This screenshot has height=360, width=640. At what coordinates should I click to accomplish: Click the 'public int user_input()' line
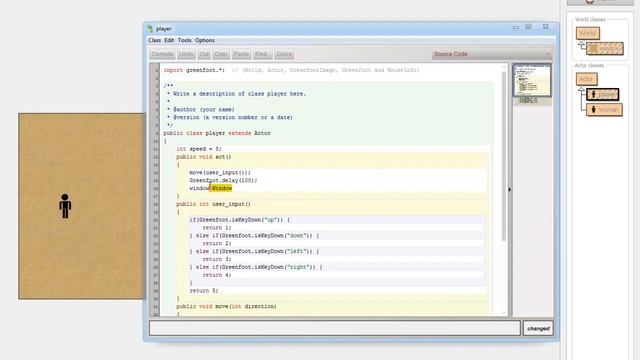coord(213,204)
